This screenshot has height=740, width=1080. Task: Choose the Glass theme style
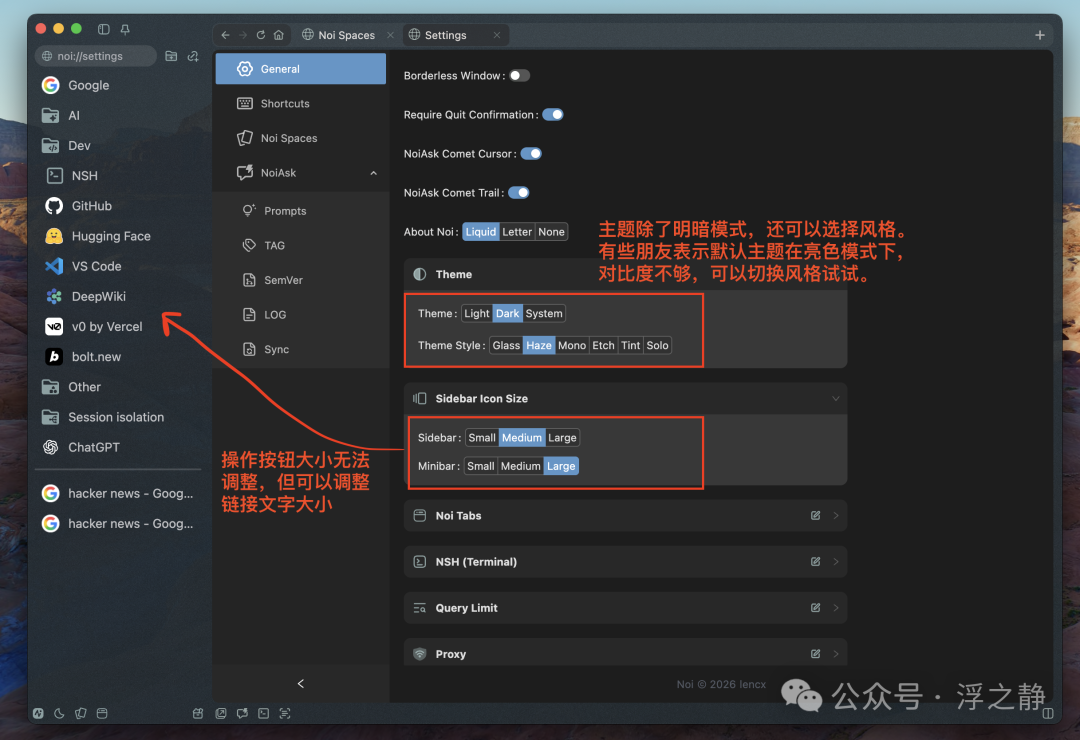click(506, 345)
